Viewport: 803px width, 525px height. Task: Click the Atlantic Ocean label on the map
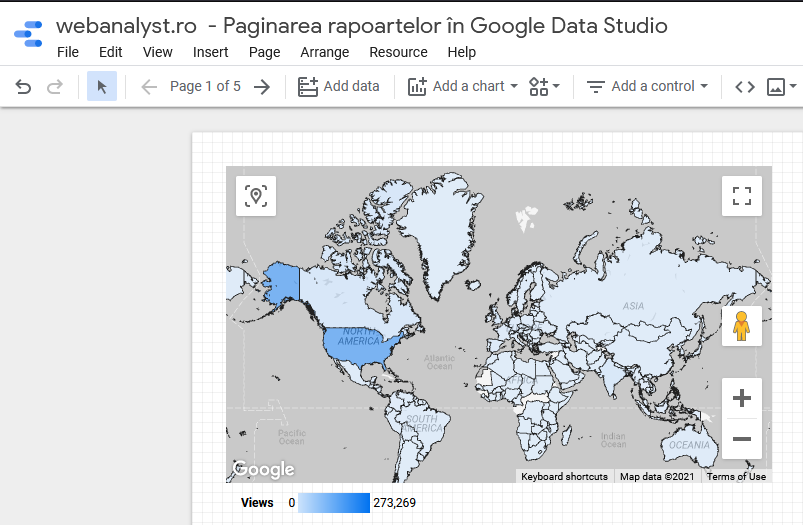439,362
